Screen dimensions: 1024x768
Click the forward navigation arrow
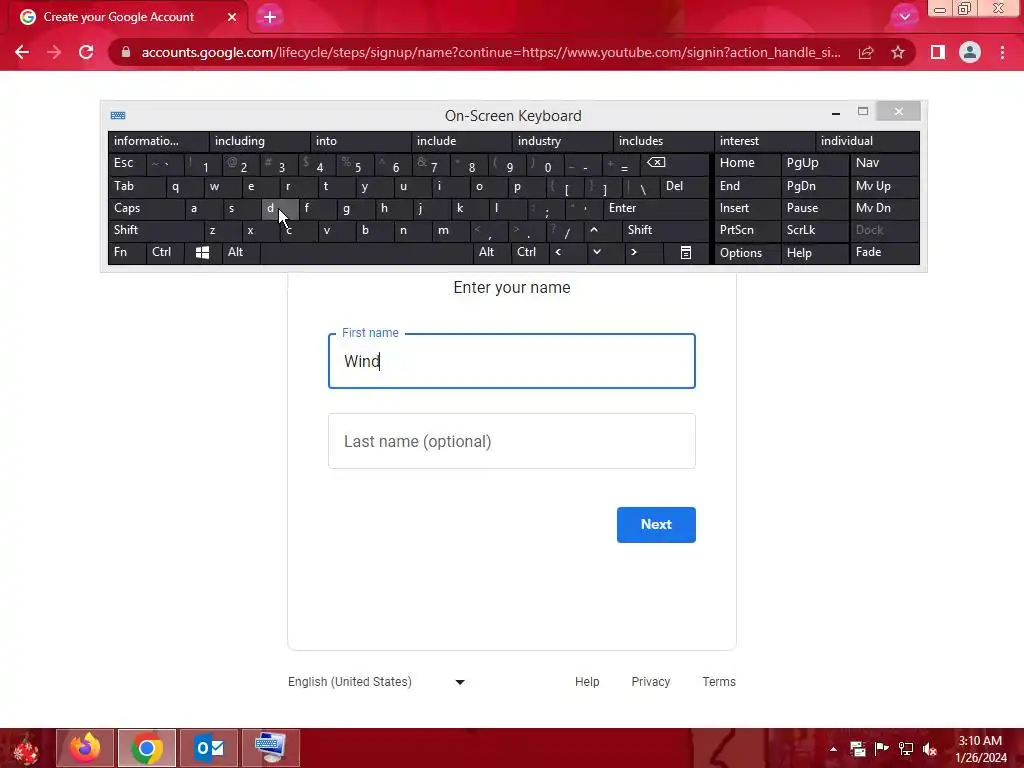pos(54,52)
